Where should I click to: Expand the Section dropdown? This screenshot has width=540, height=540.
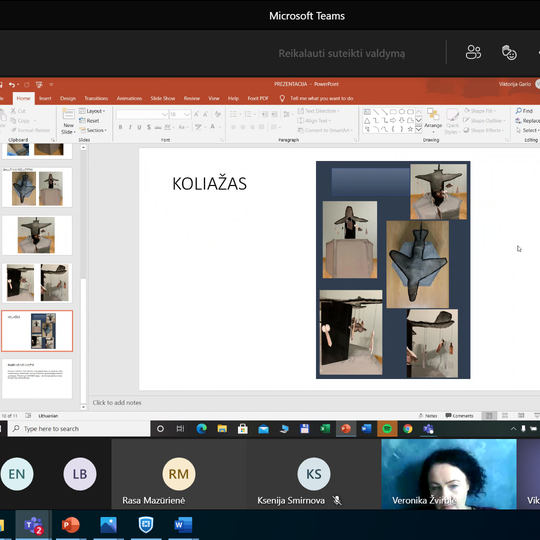[x=93, y=130]
